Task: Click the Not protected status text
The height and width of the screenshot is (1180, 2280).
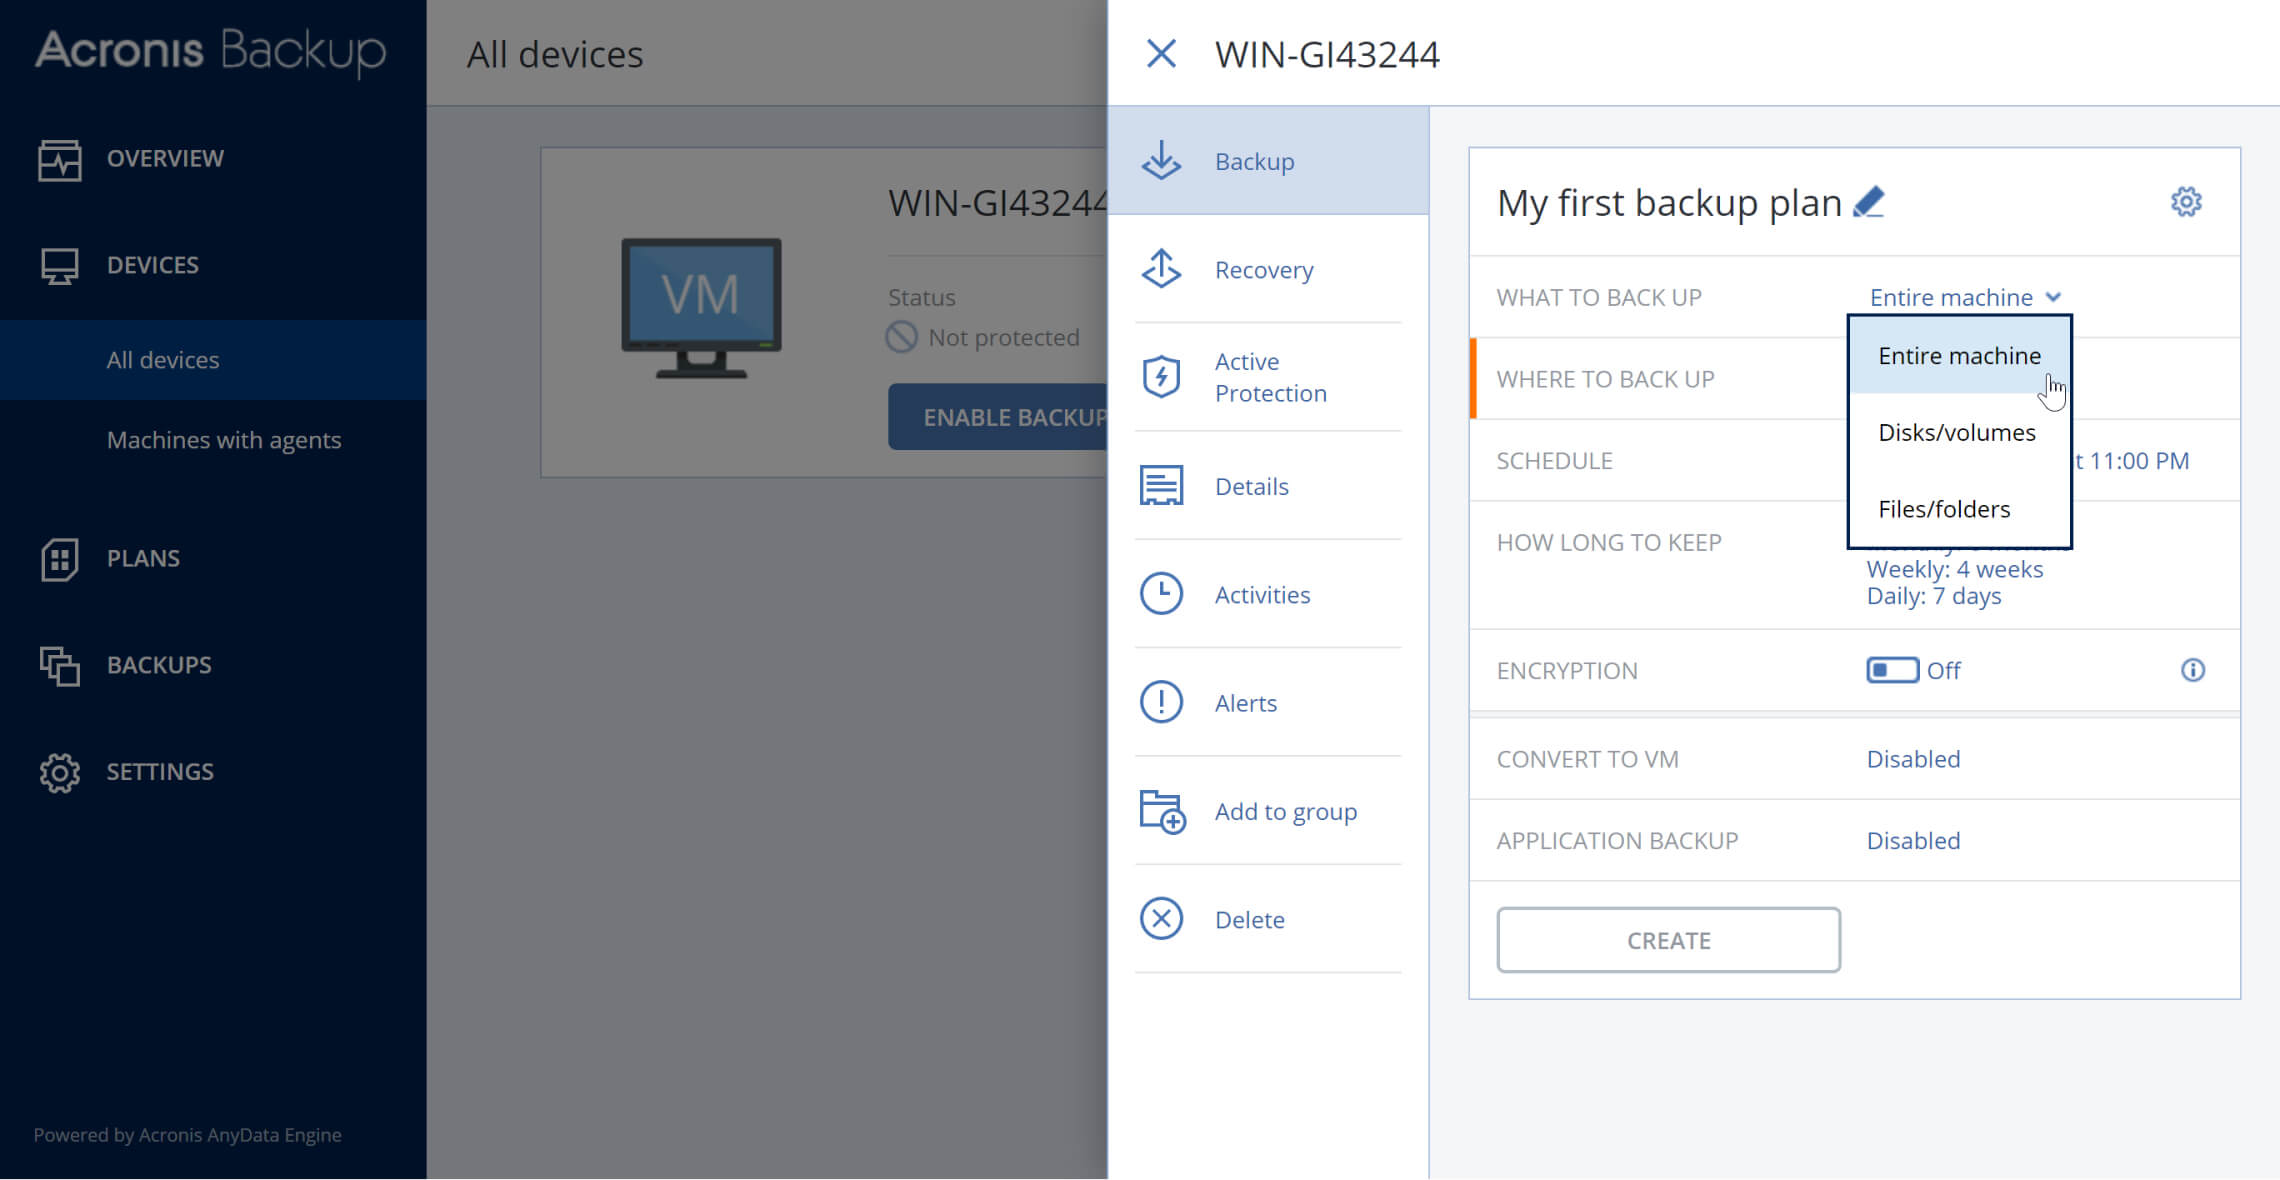Action: (x=1003, y=338)
